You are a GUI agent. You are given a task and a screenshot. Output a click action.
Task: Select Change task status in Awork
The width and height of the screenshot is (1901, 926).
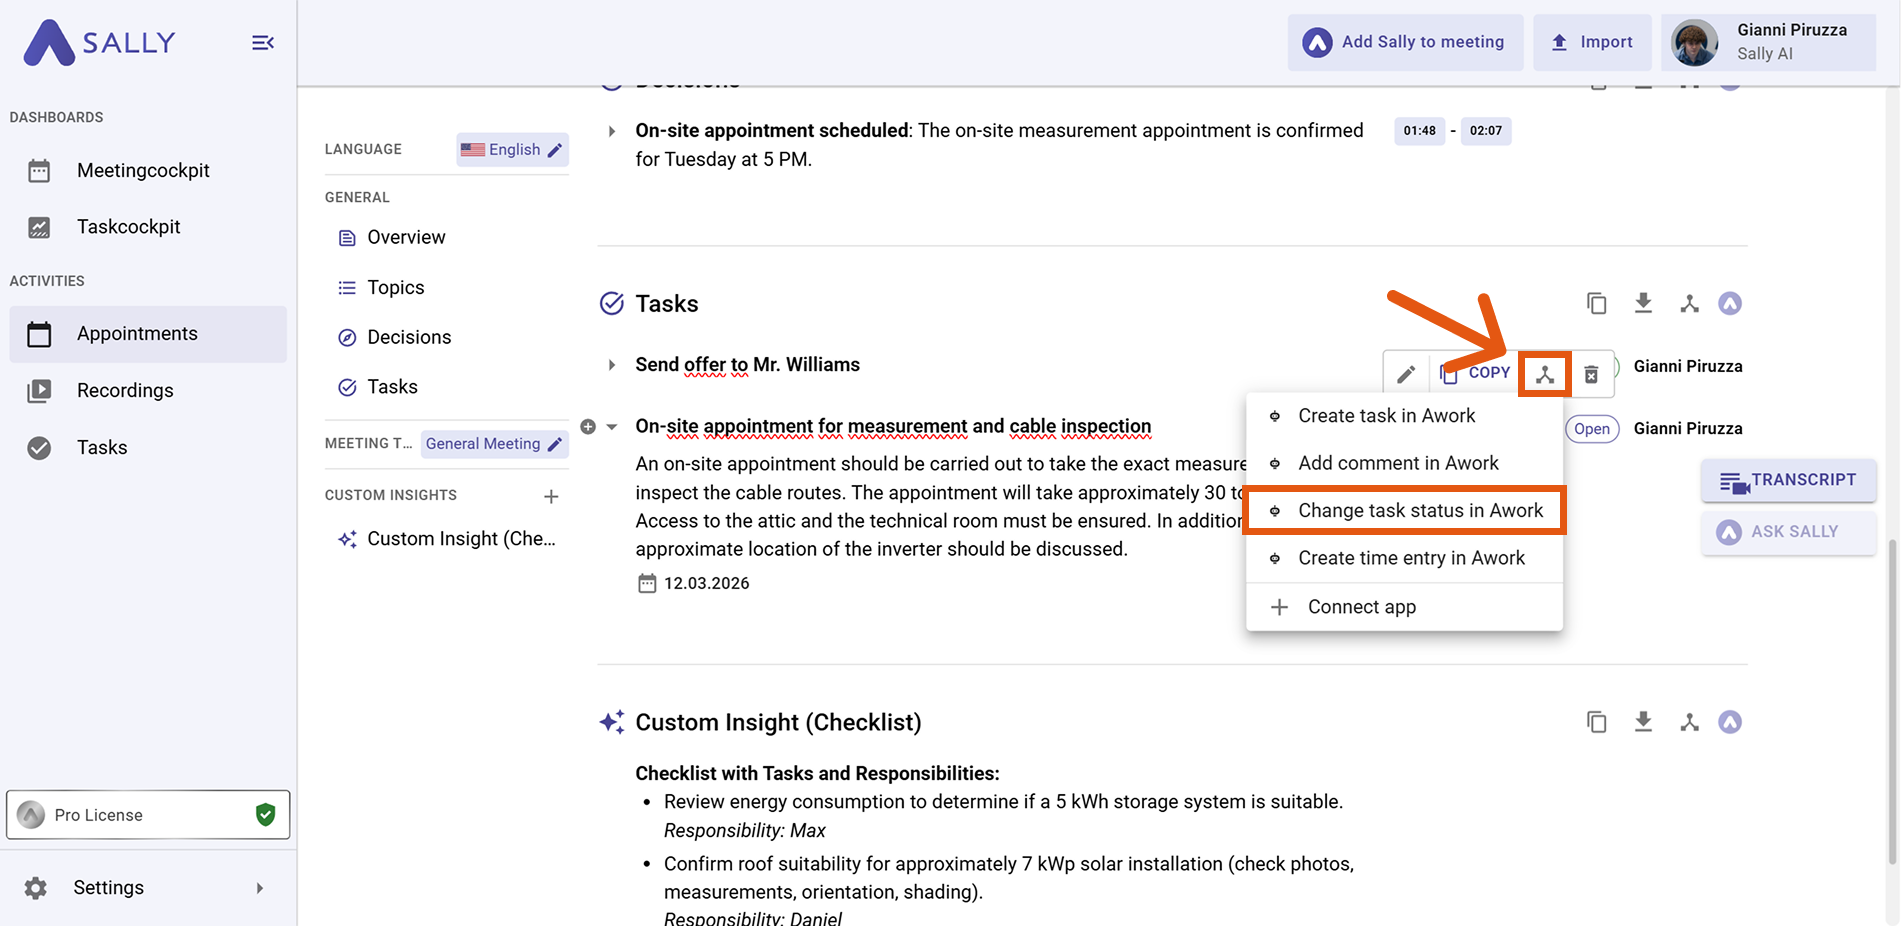1419,511
